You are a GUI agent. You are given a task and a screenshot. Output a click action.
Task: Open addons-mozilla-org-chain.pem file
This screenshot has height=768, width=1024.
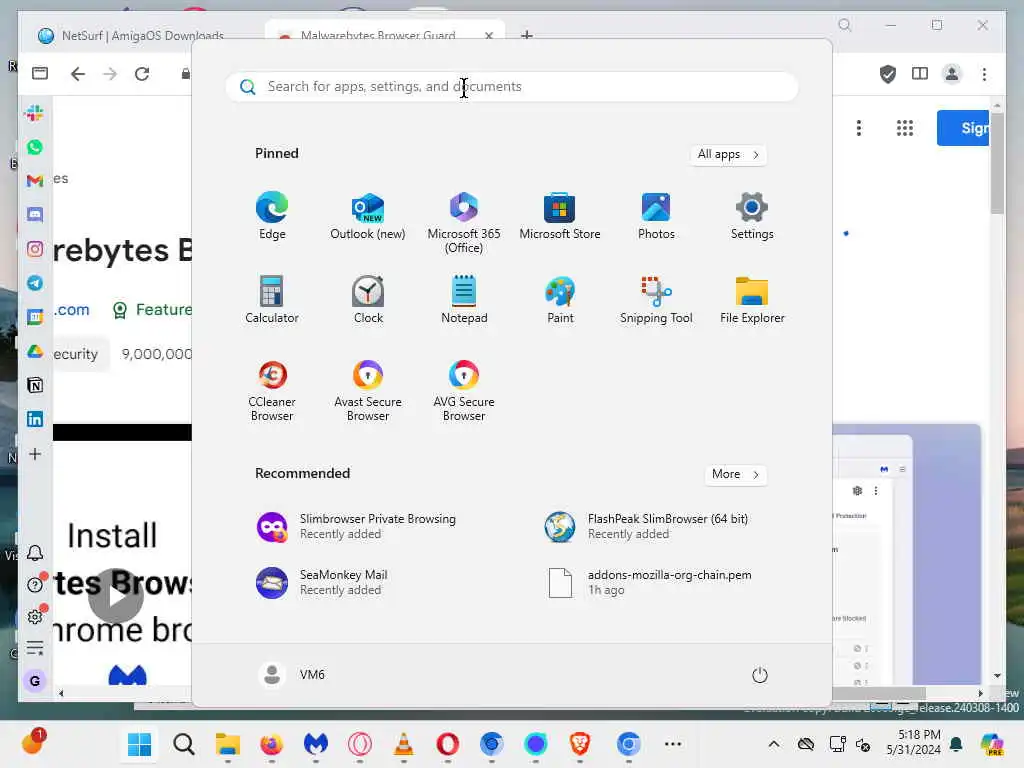[x=649, y=583]
